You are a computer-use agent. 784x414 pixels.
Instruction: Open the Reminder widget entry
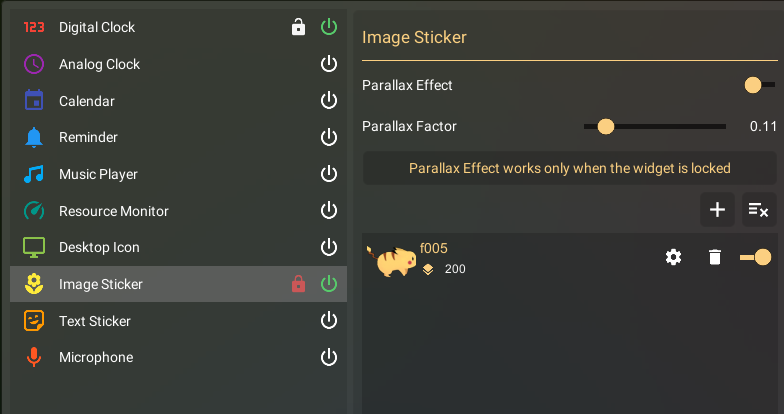(88, 137)
